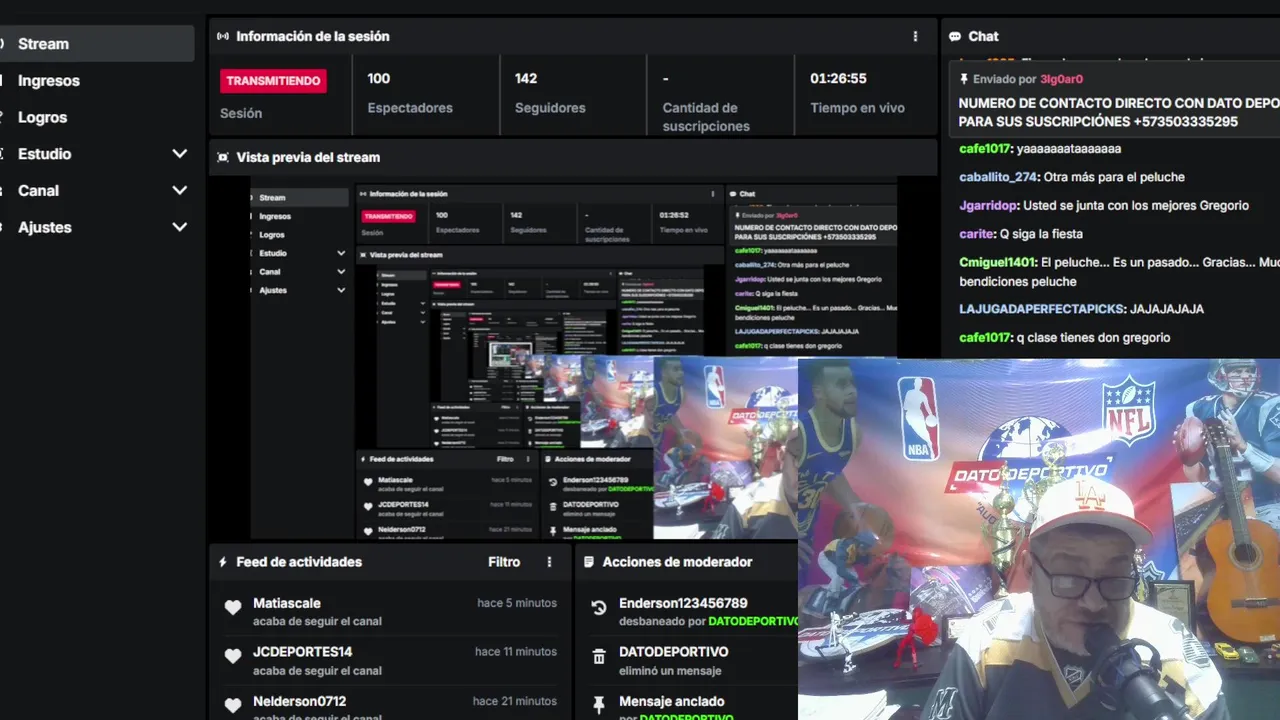Open Logros page from sidebar
Viewport: 1280px width, 720px height.
click(42, 117)
